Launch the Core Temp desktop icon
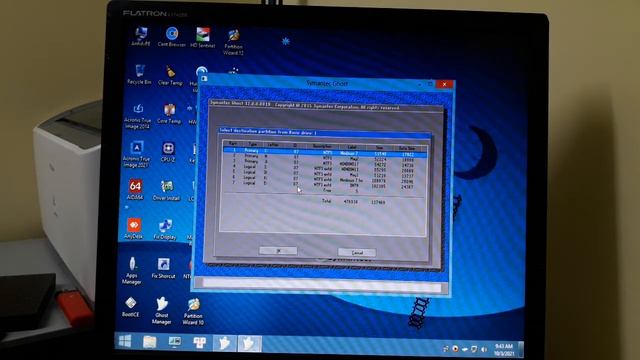The height and width of the screenshot is (360, 640). pyautogui.click(x=169, y=114)
